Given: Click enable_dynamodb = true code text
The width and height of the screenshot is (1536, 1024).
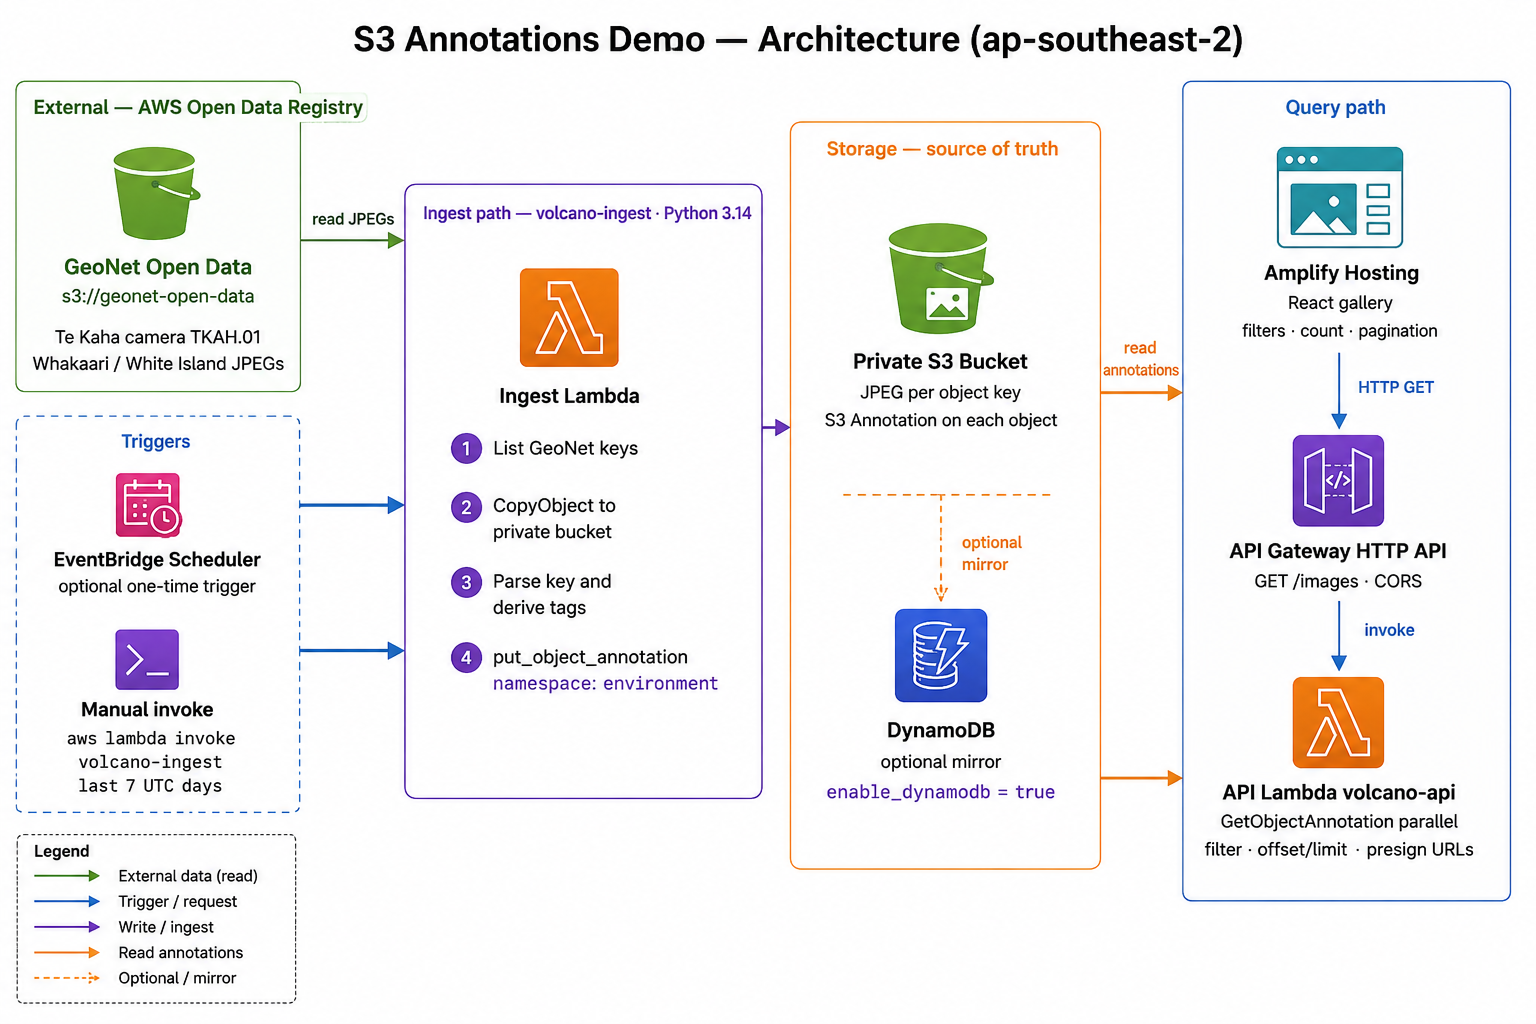Looking at the screenshot, I should click(x=940, y=792).
